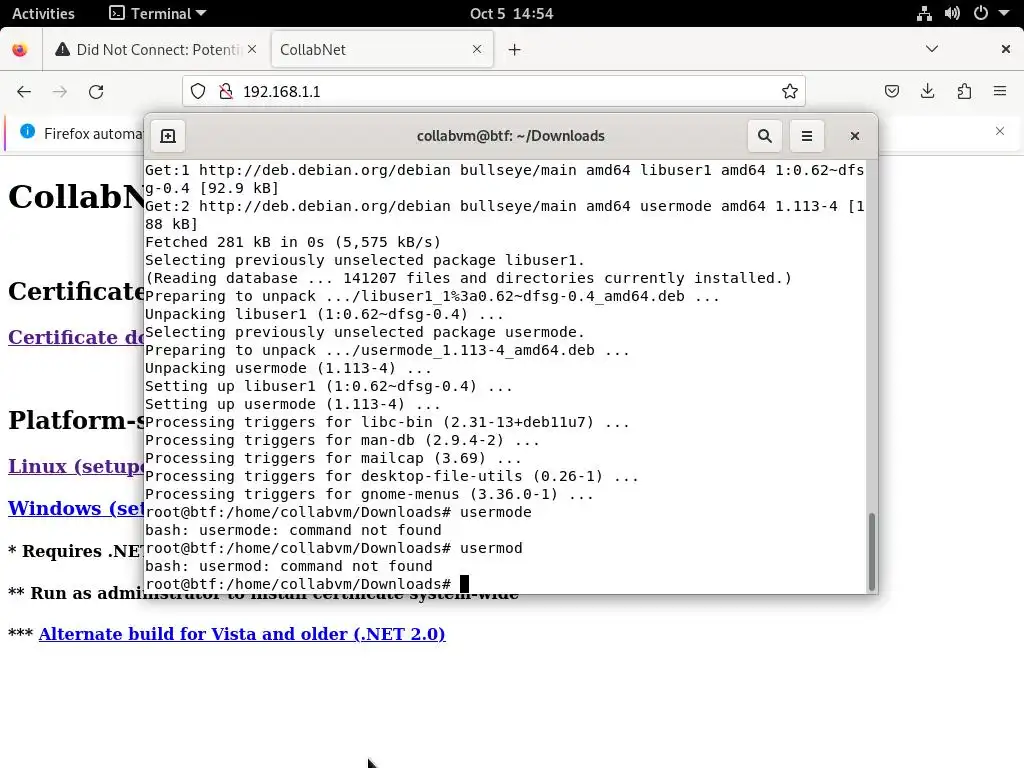Viewport: 1024px width, 768px height.
Task: Go forward one page in Firefox
Action: [x=60, y=91]
